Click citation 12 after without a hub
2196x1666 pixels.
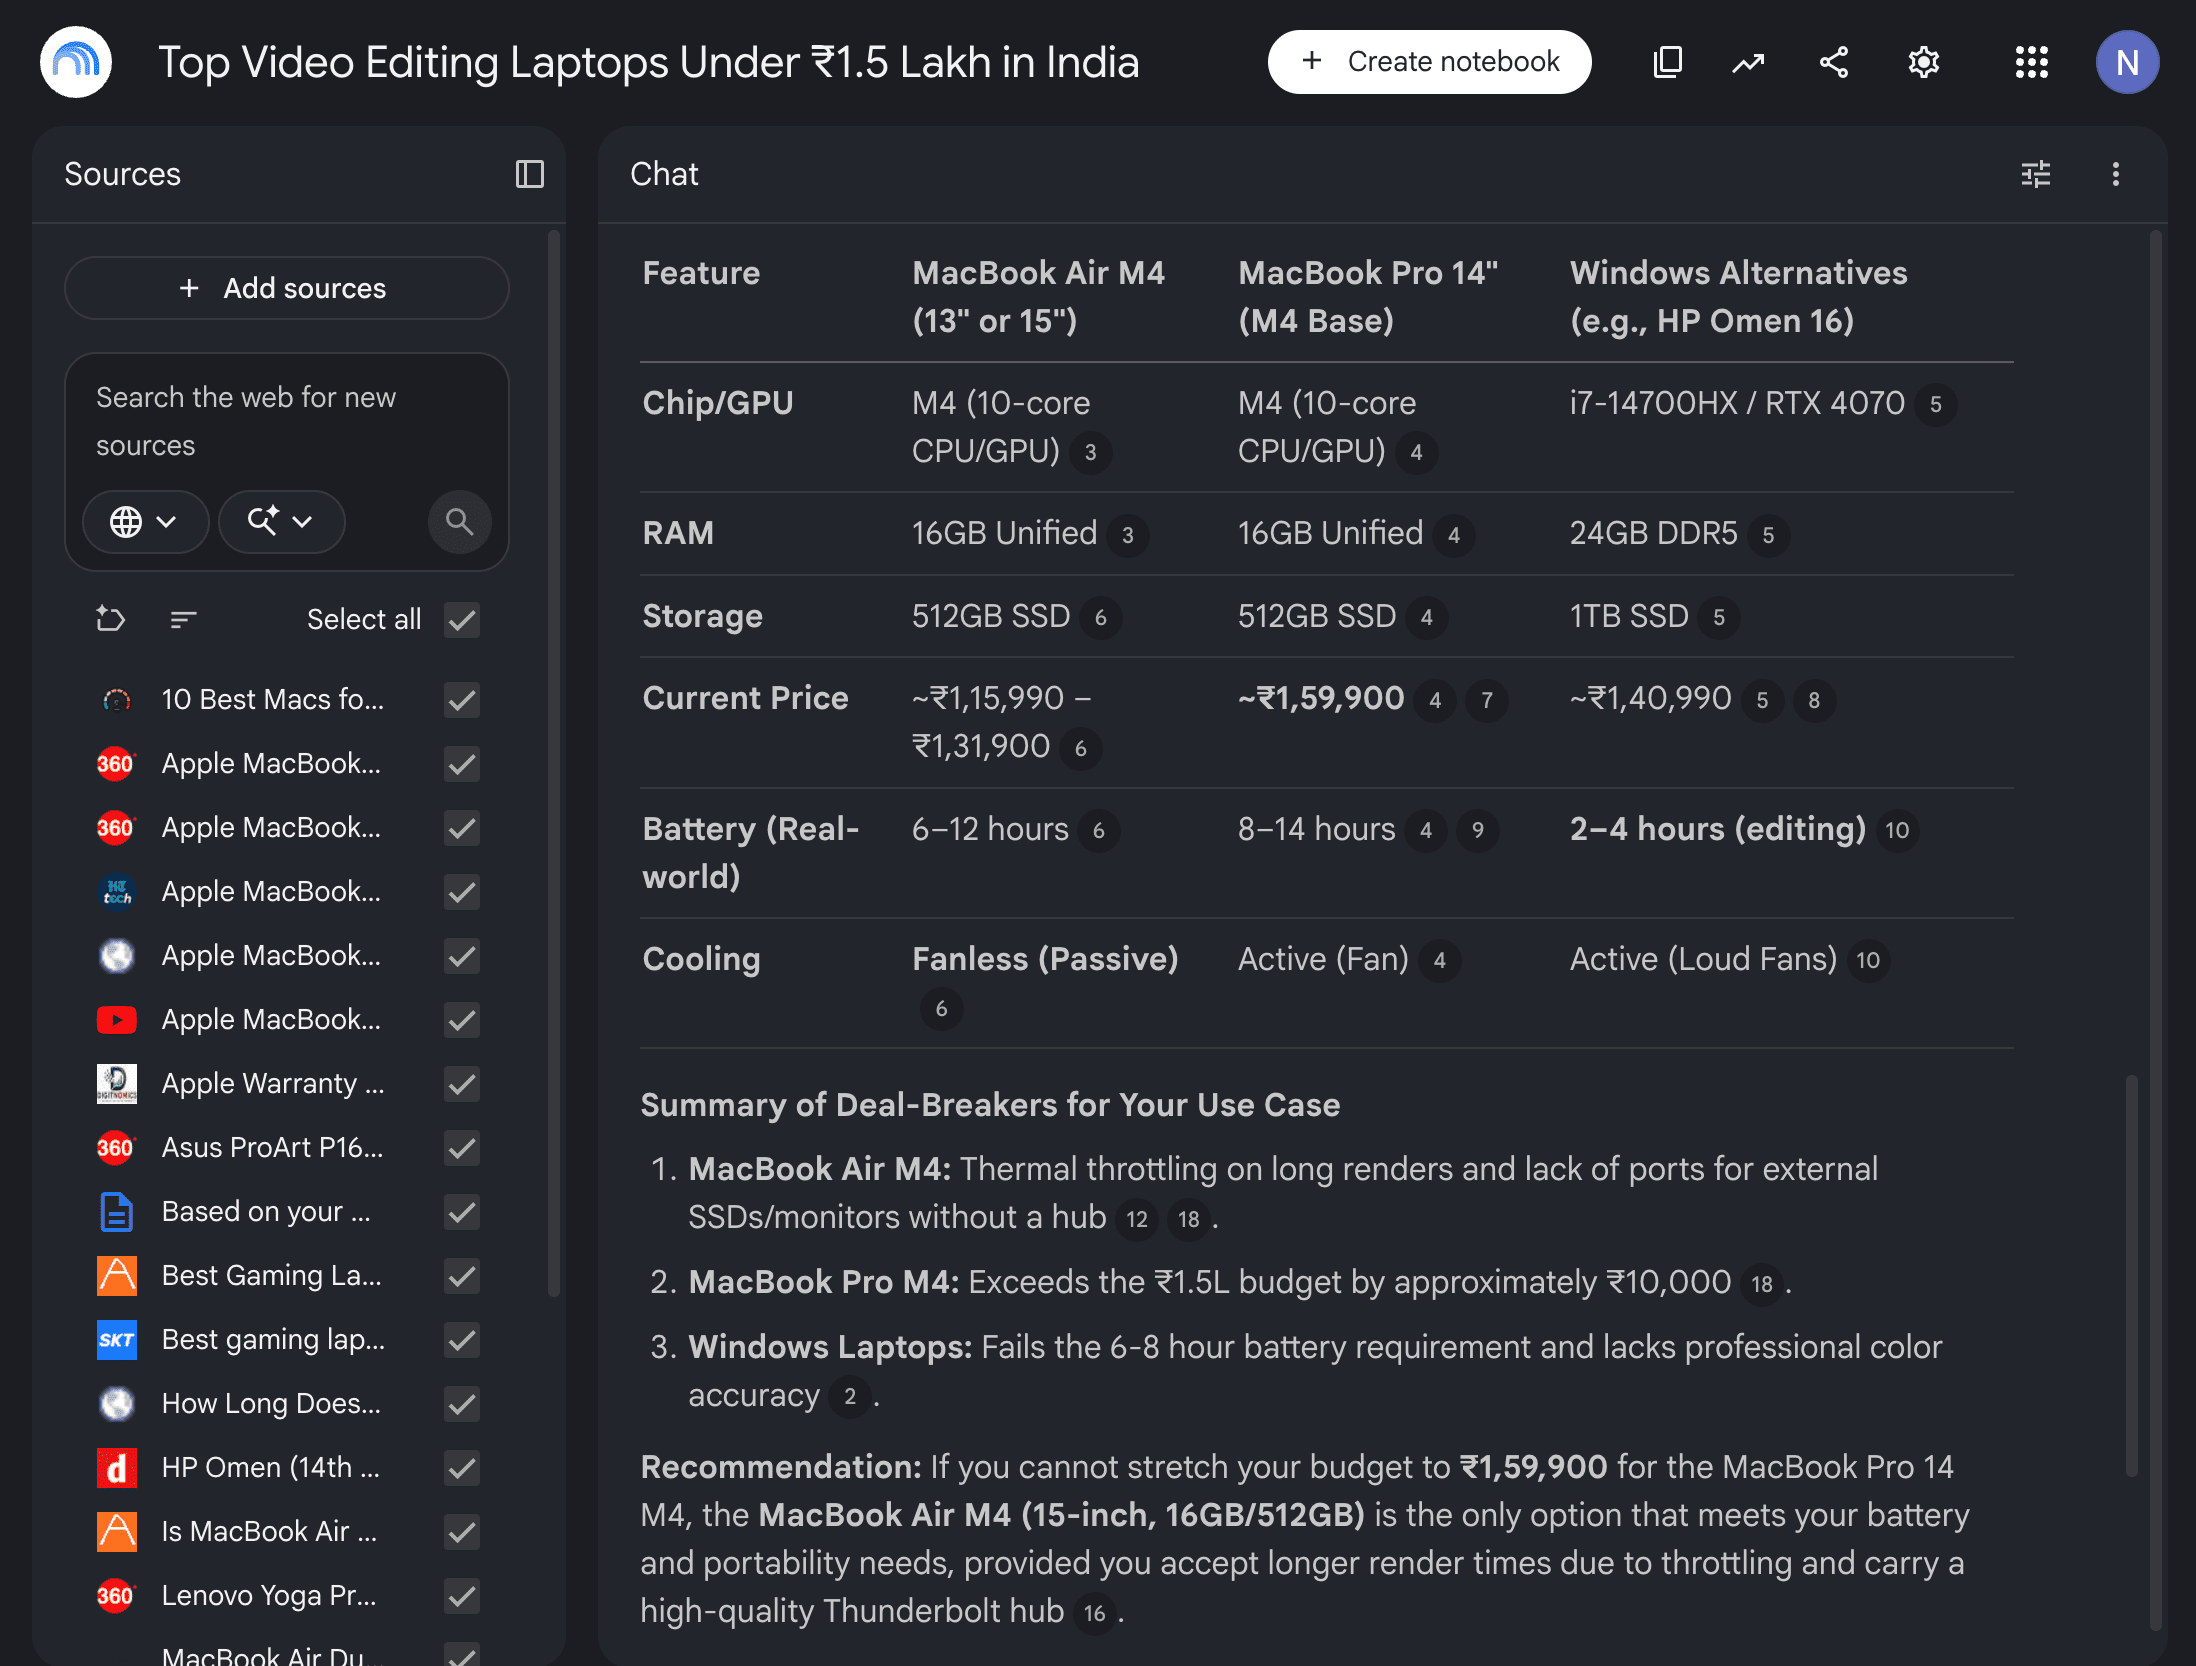click(x=1136, y=1219)
